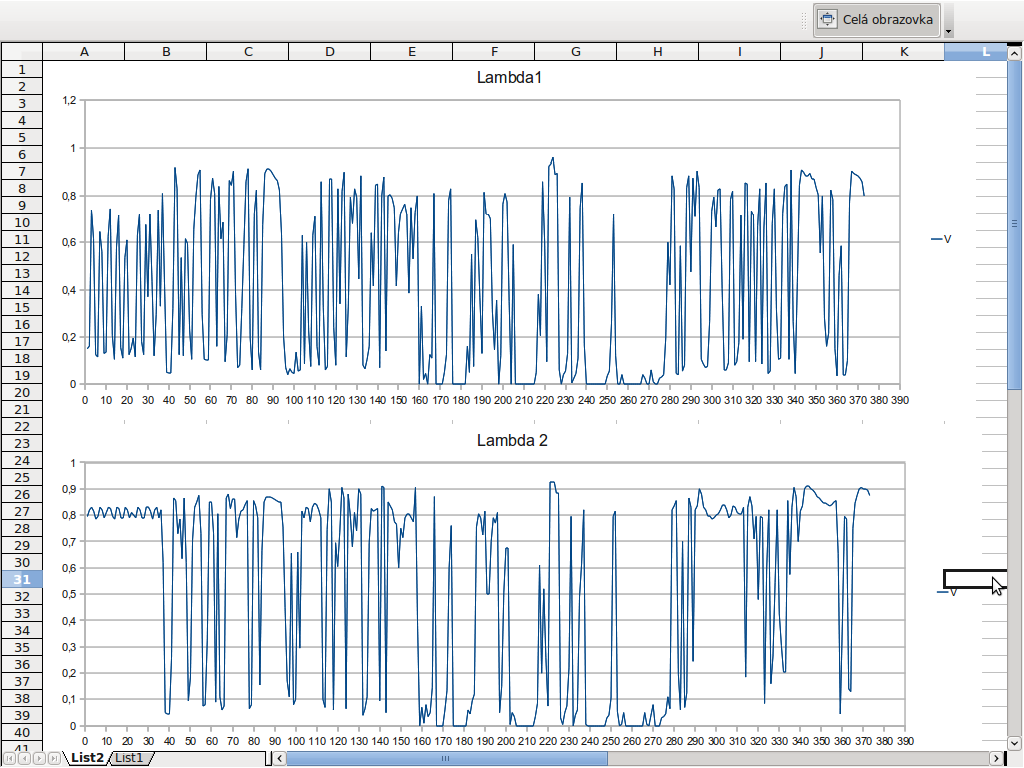
Task: Click the vertical scrollbar thumb
Action: click(x=1015, y=224)
